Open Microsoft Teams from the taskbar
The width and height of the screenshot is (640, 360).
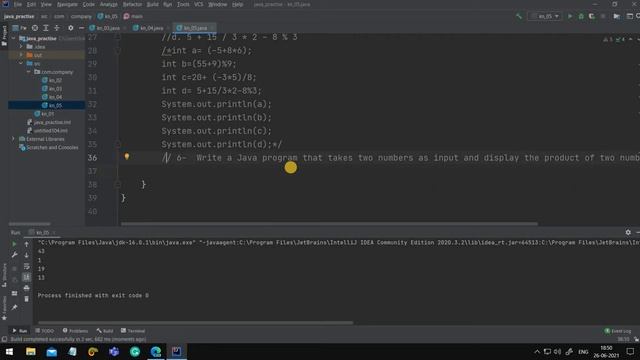coord(114,351)
